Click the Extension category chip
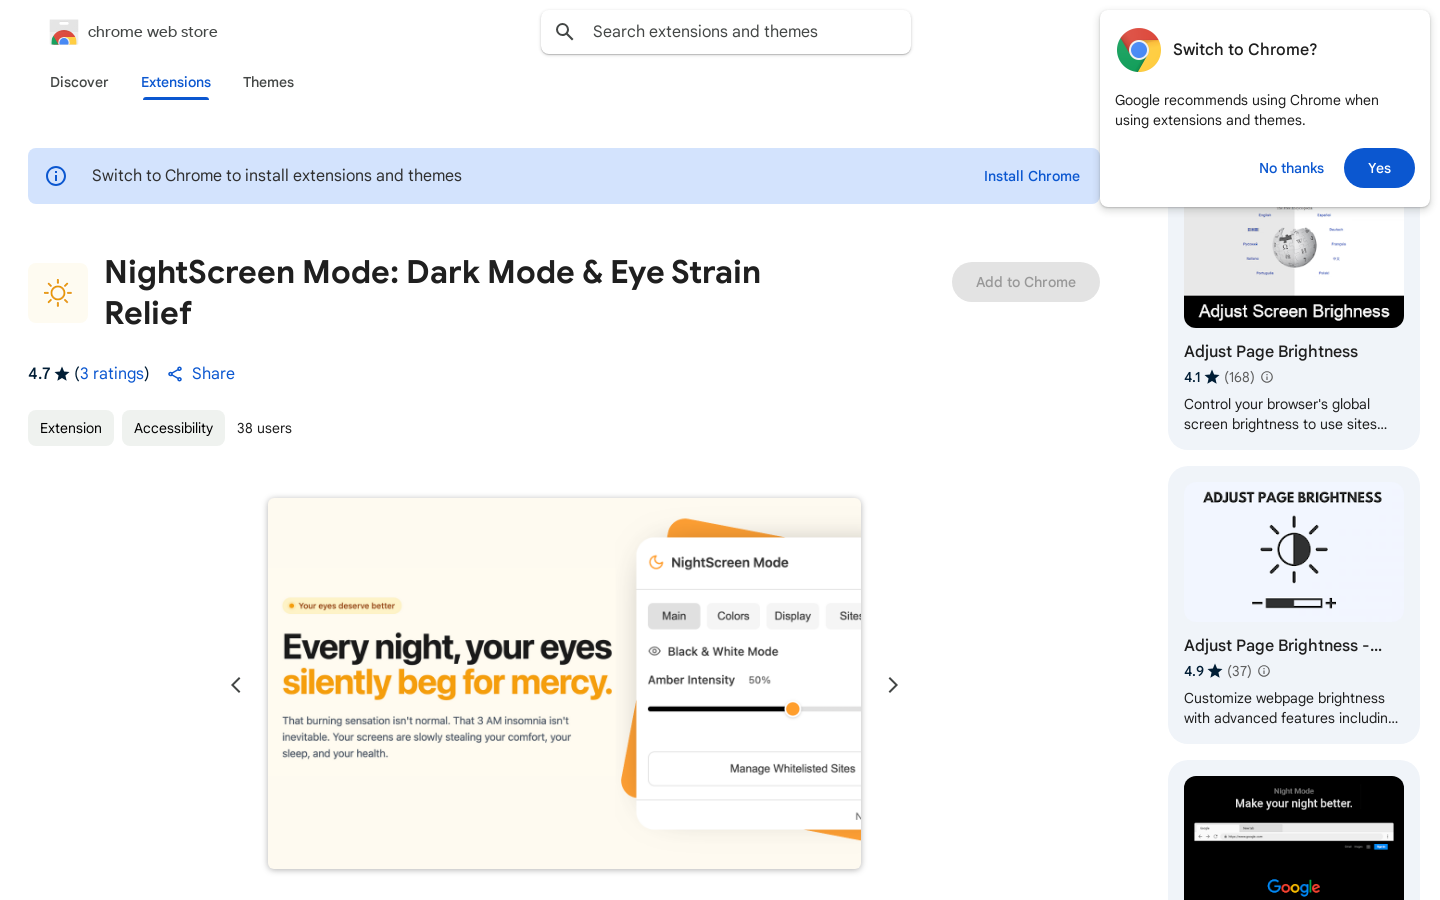1440x900 pixels. pos(71,428)
